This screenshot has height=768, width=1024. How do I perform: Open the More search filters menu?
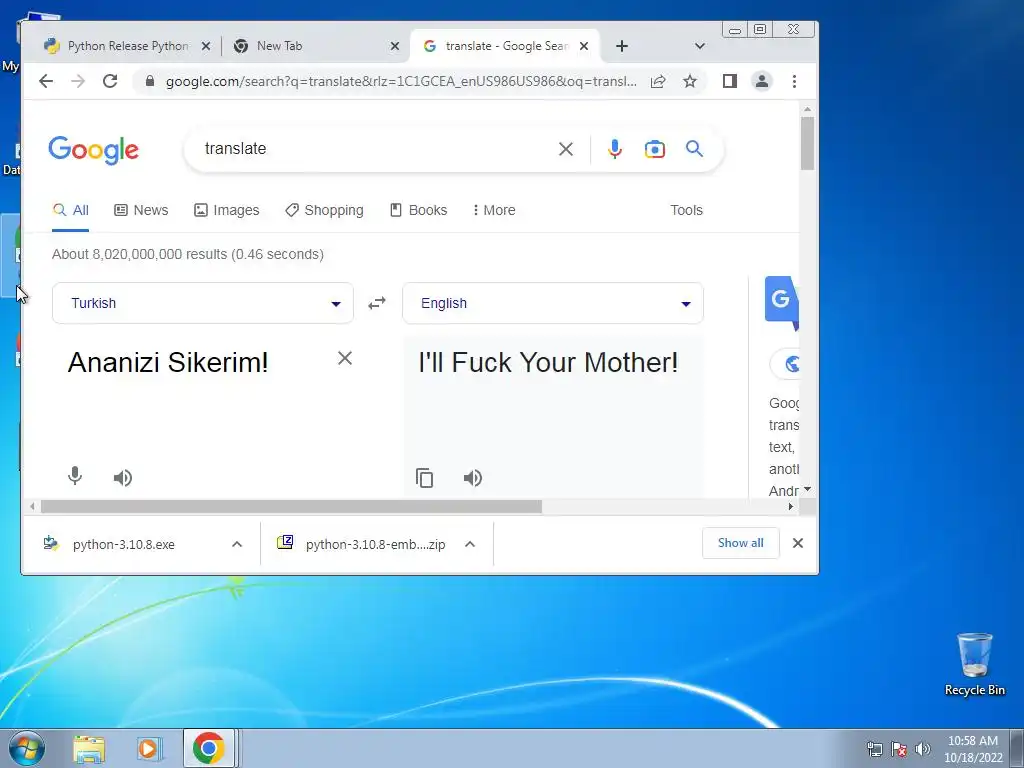494,210
